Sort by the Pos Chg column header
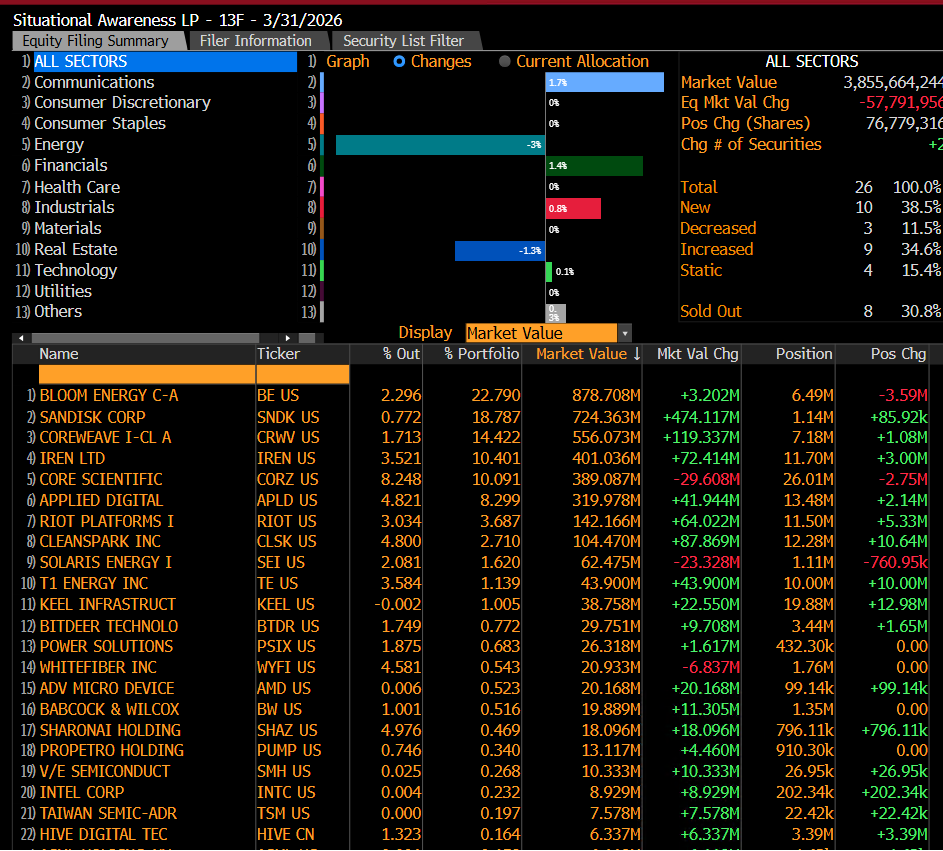The height and width of the screenshot is (851, 943). [882, 354]
